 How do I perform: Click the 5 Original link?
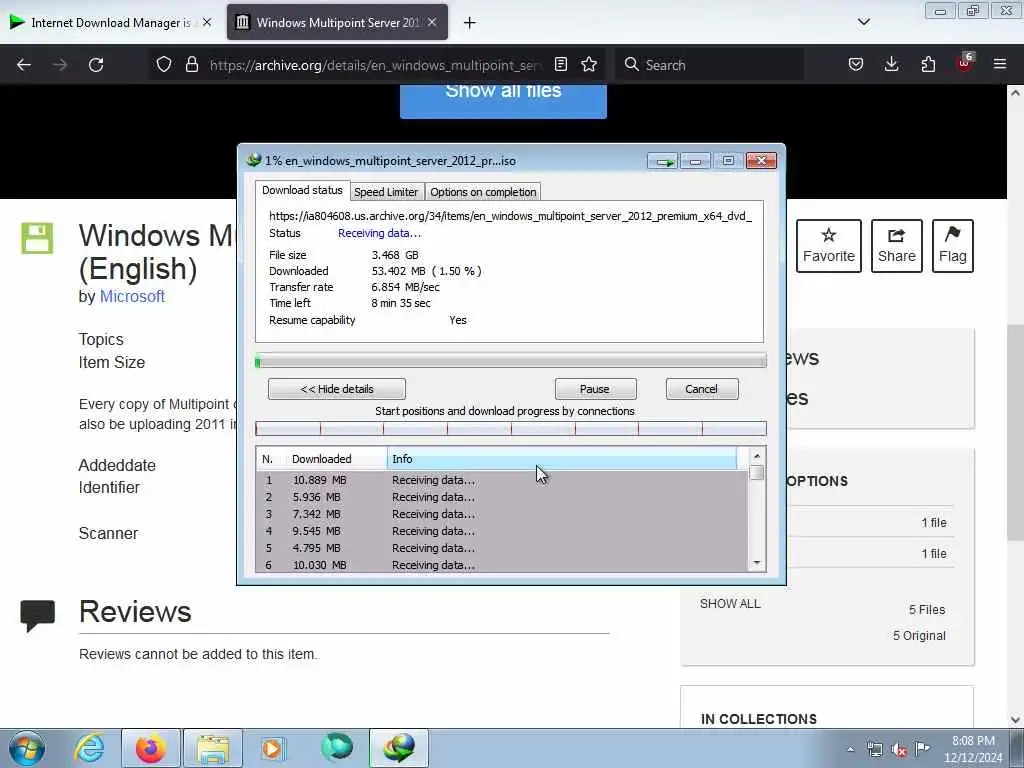pos(919,635)
